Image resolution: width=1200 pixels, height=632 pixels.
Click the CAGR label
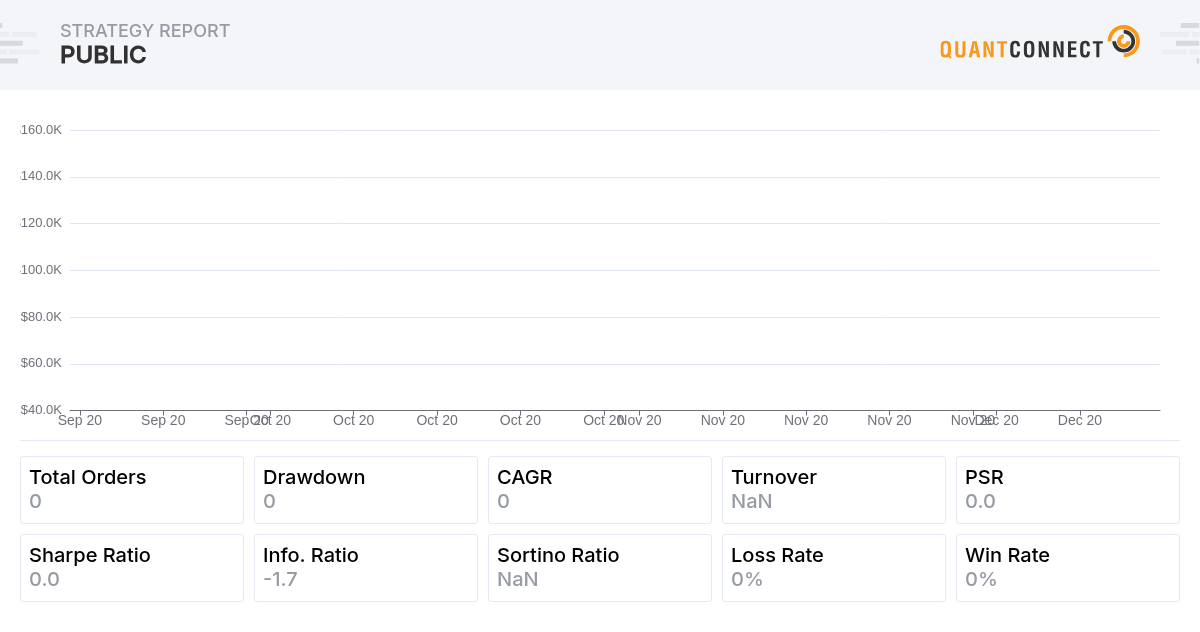click(x=525, y=477)
